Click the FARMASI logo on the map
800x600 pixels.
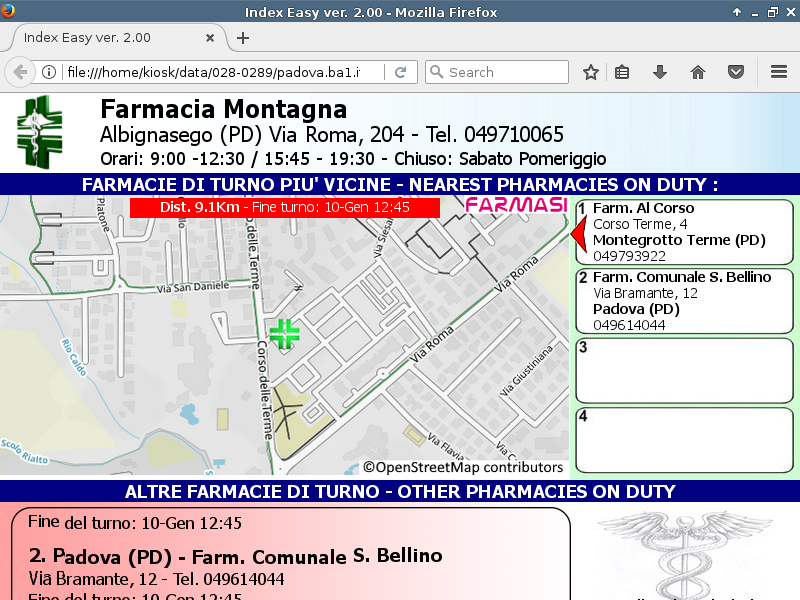[x=516, y=204]
